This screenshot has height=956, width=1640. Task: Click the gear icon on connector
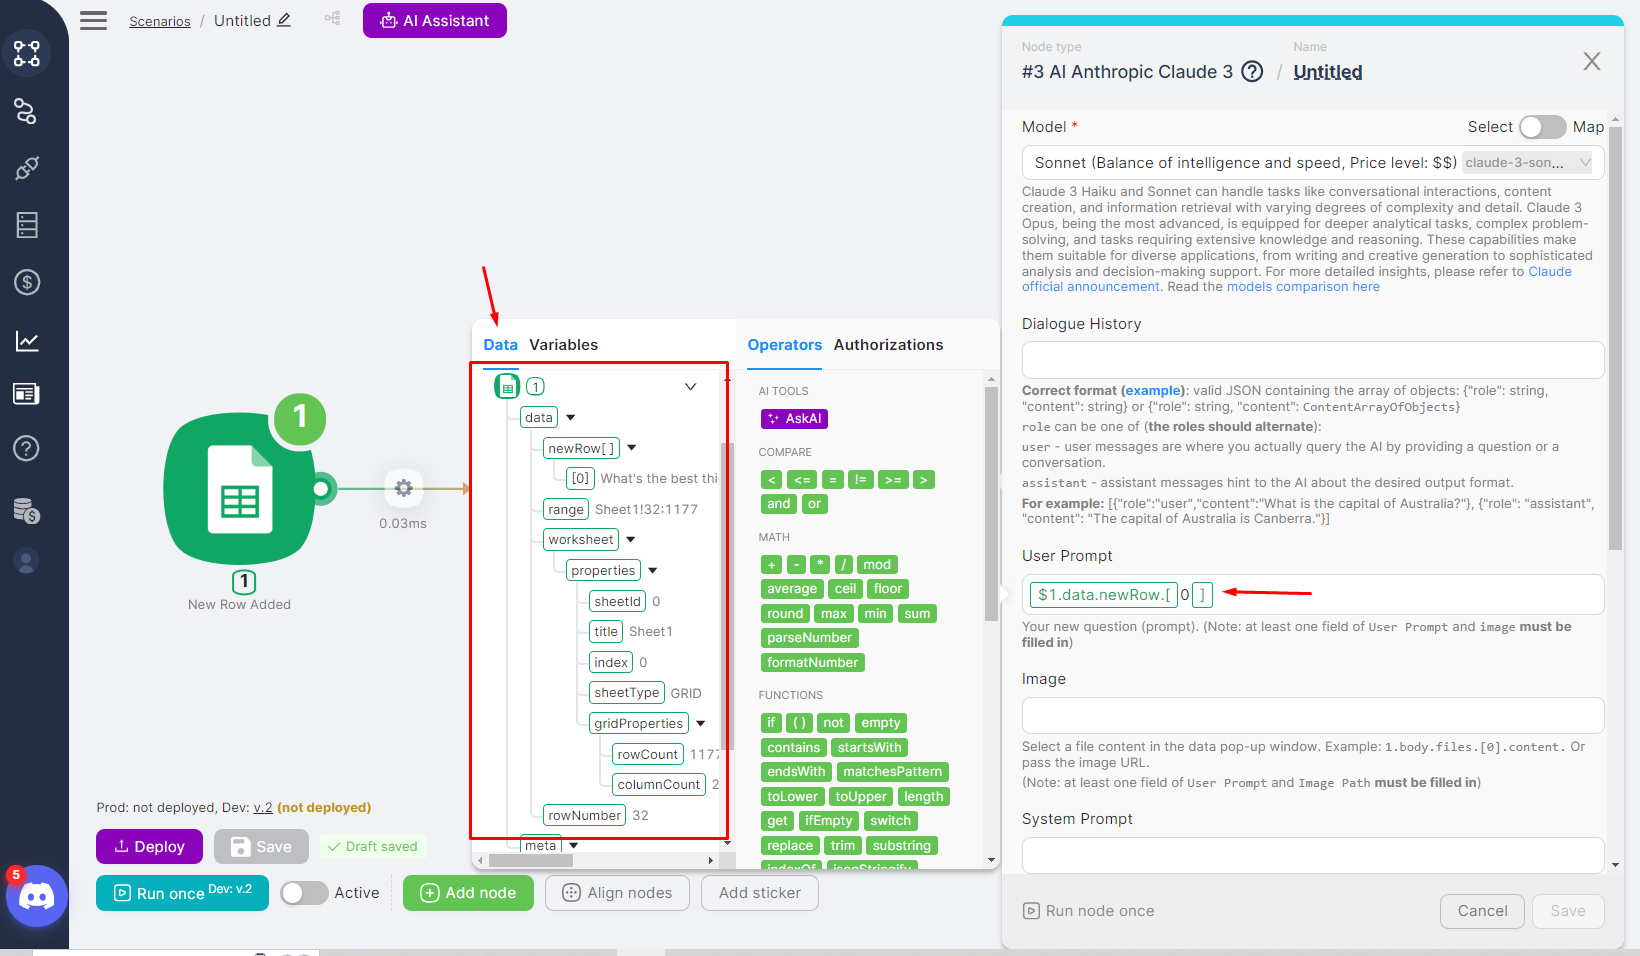click(403, 488)
